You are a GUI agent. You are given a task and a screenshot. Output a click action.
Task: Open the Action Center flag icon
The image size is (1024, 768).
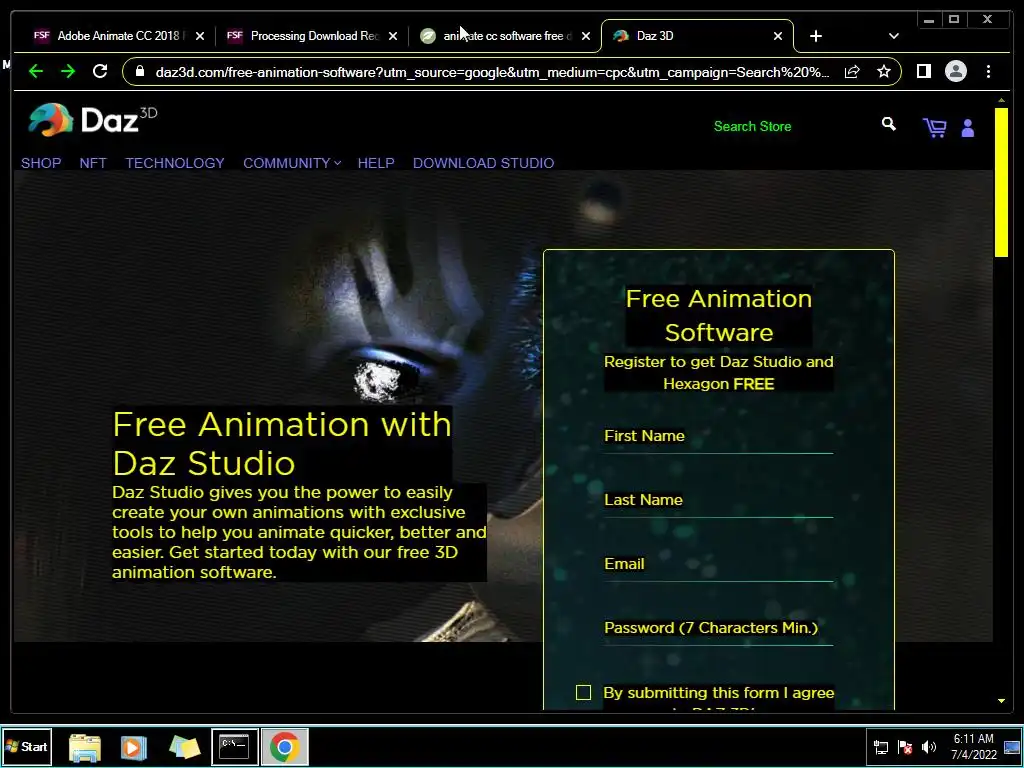point(905,747)
